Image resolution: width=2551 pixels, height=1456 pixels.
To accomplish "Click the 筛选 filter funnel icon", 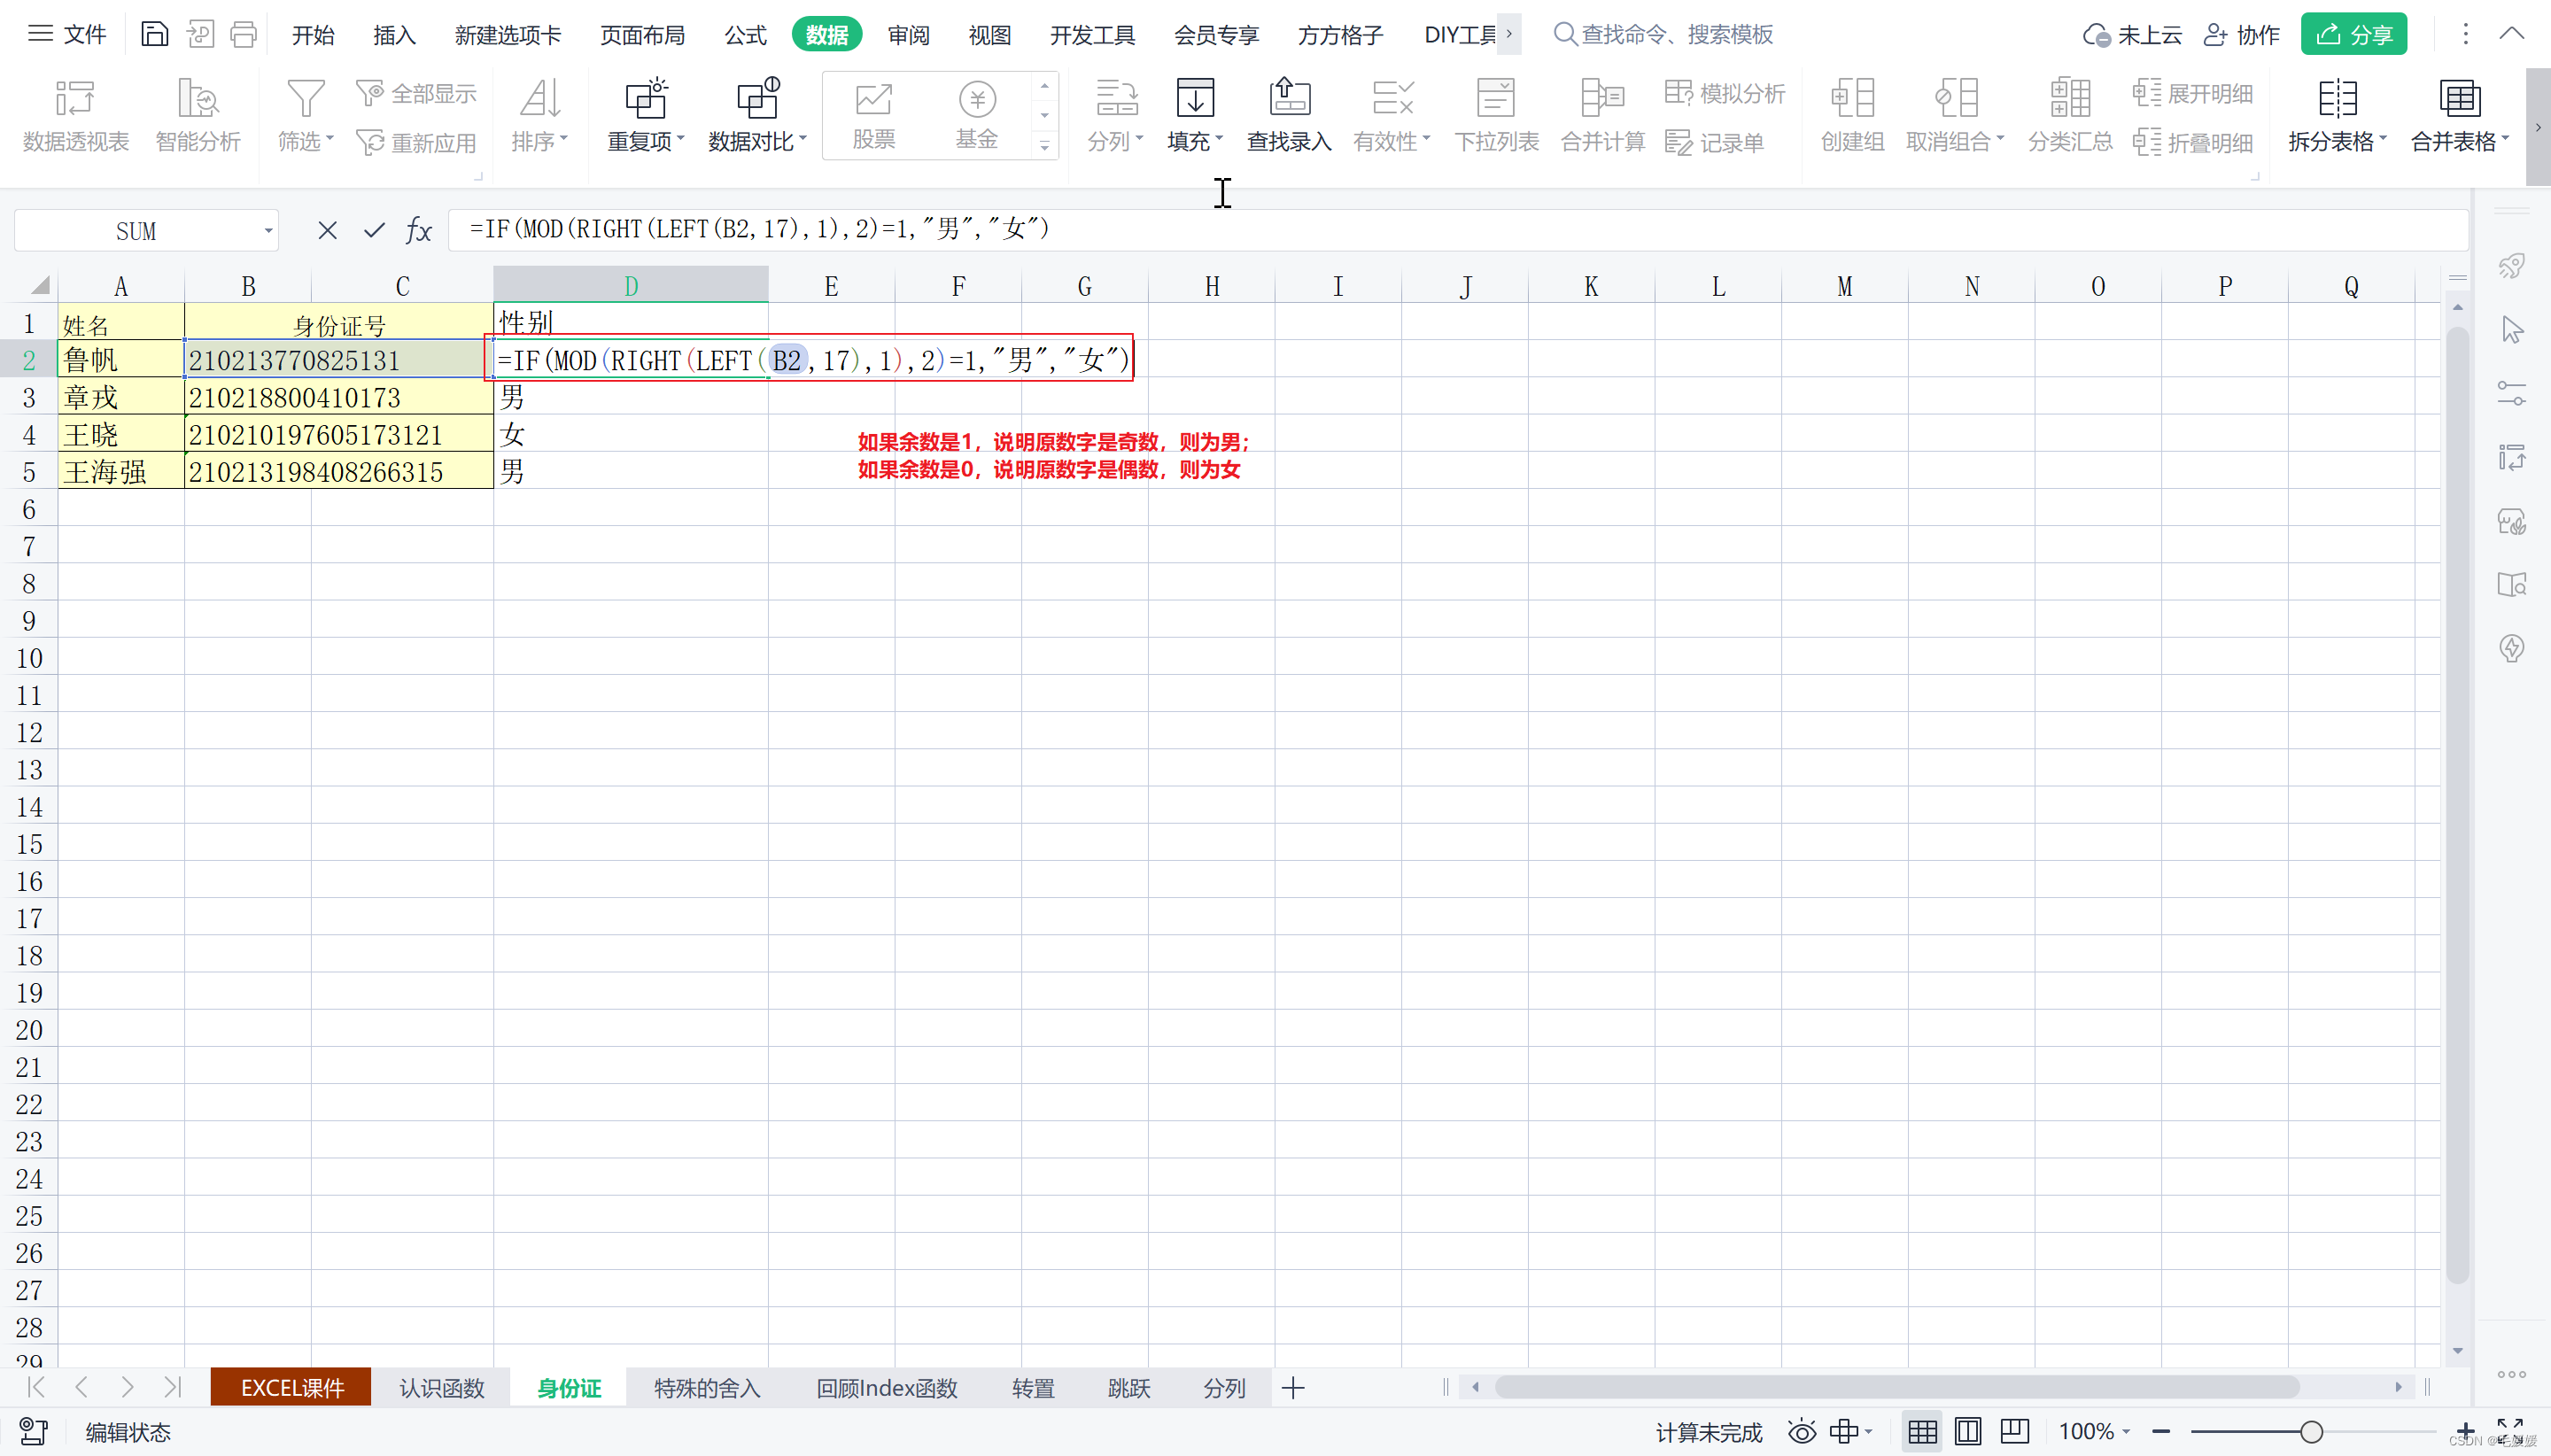I will tap(305, 99).
